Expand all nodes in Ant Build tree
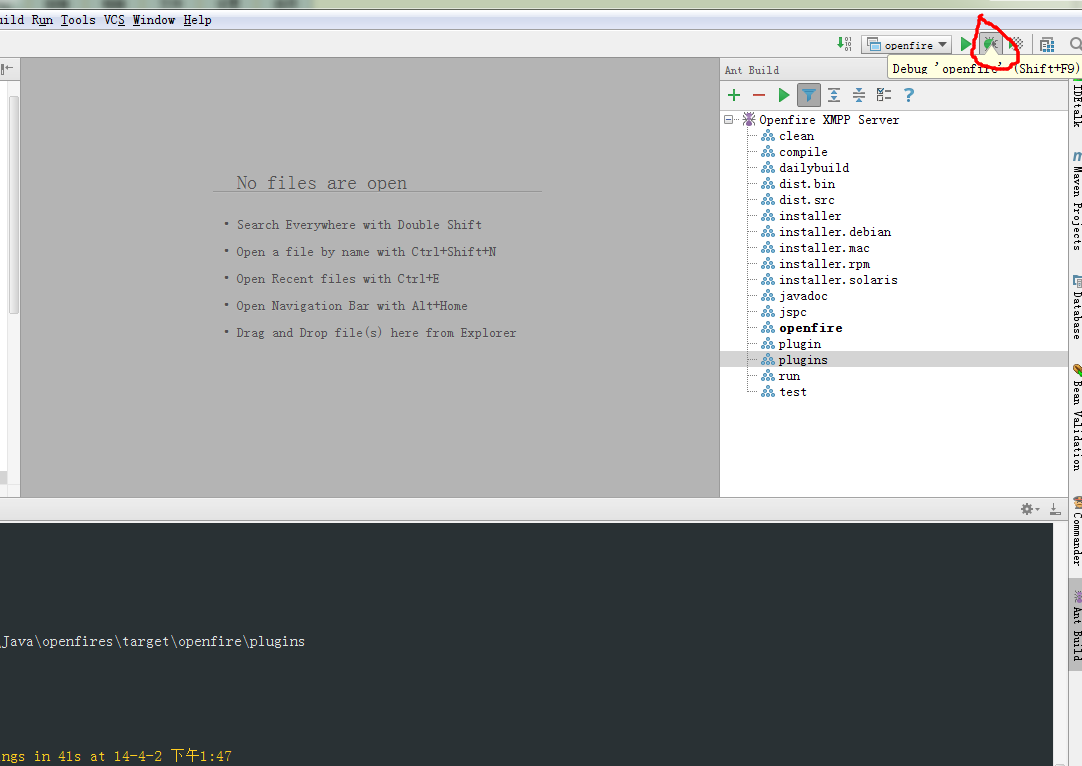Image resolution: width=1082 pixels, height=766 pixels. click(x=834, y=95)
